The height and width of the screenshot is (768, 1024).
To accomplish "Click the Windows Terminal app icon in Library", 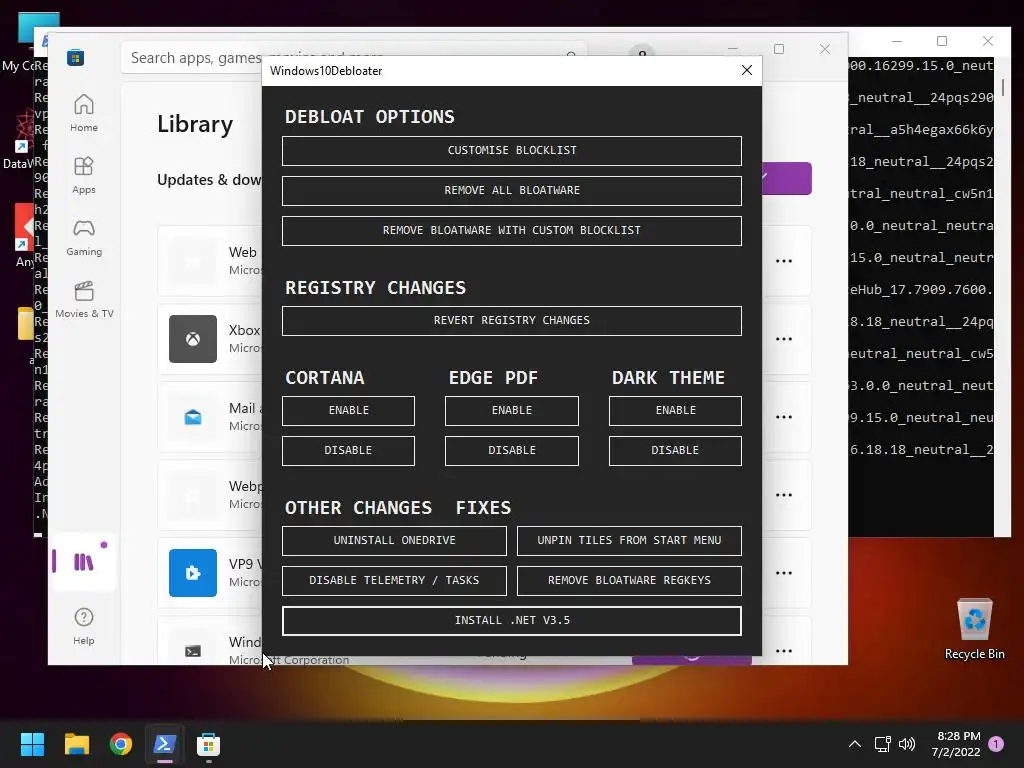I will pos(193,650).
